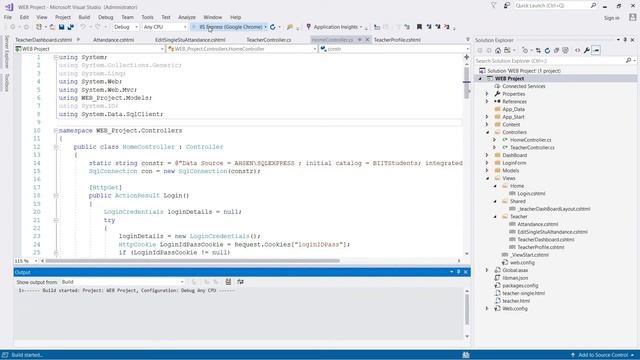
Task: Toggle the Preview Selected Items icon
Action: tap(596, 50)
